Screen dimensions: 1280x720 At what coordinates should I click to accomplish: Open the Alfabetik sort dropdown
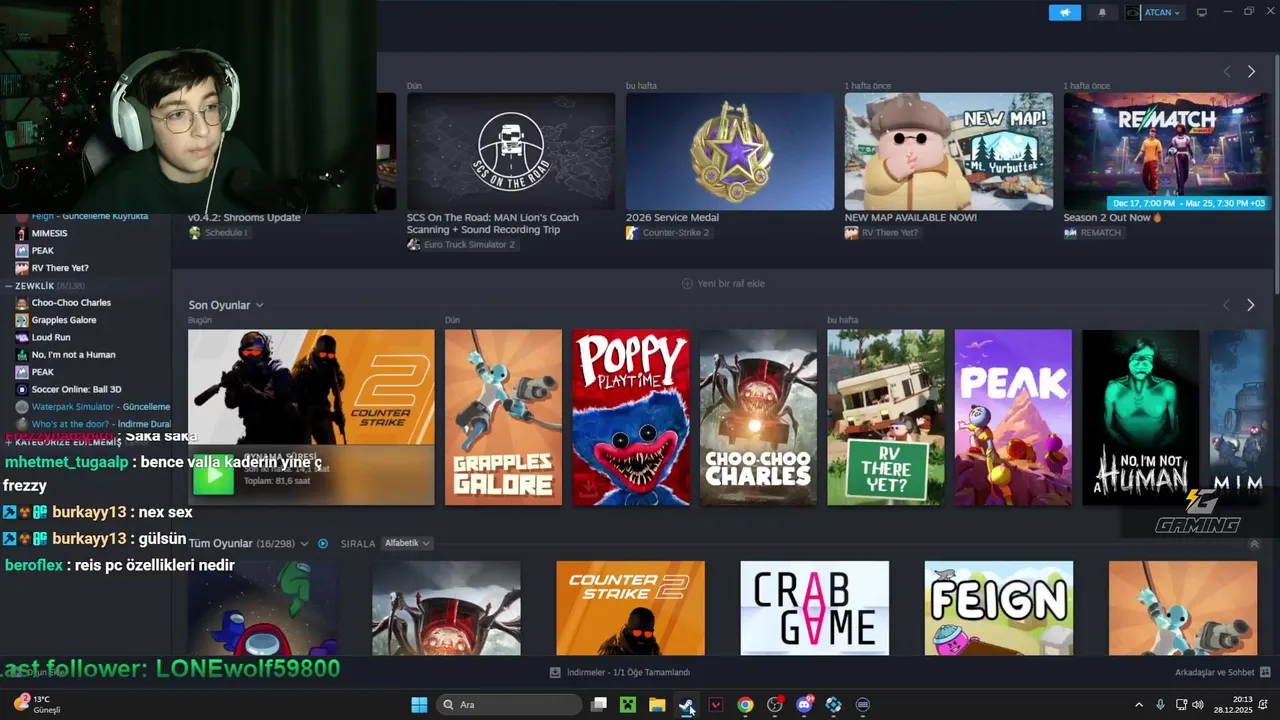coord(407,543)
